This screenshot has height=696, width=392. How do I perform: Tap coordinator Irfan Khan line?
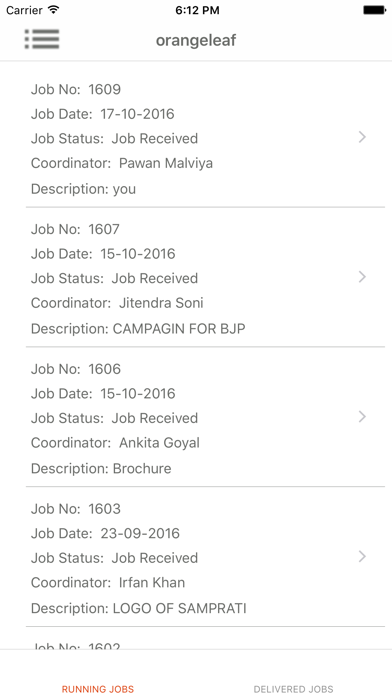click(x=108, y=582)
